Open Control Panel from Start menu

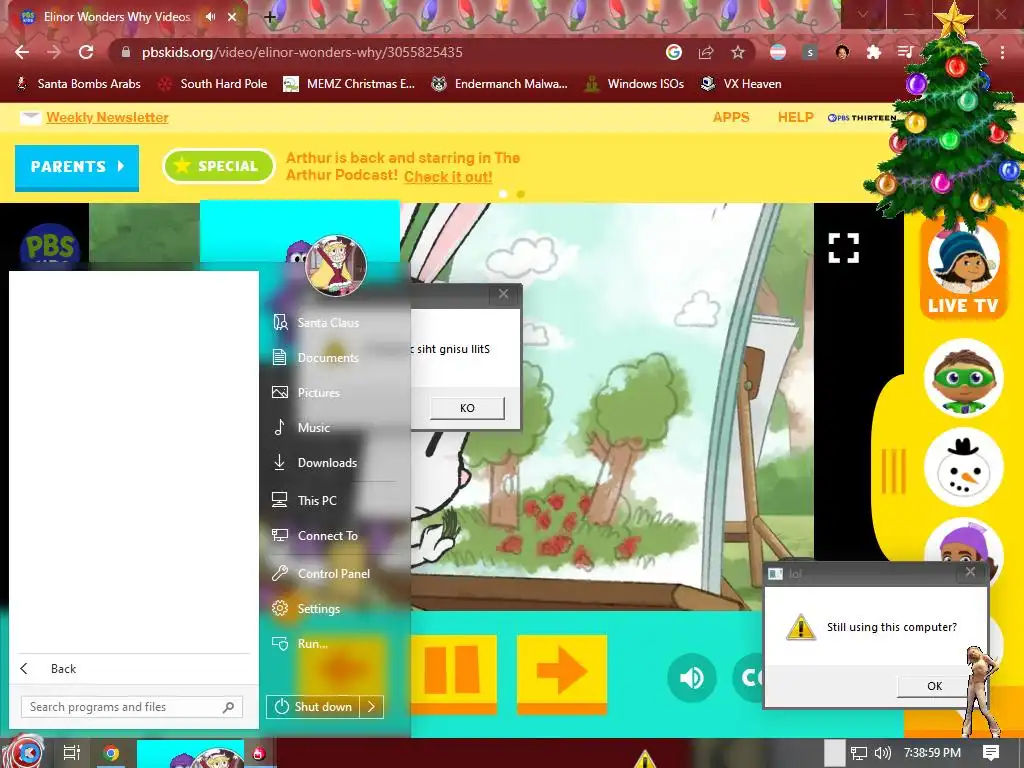click(335, 573)
